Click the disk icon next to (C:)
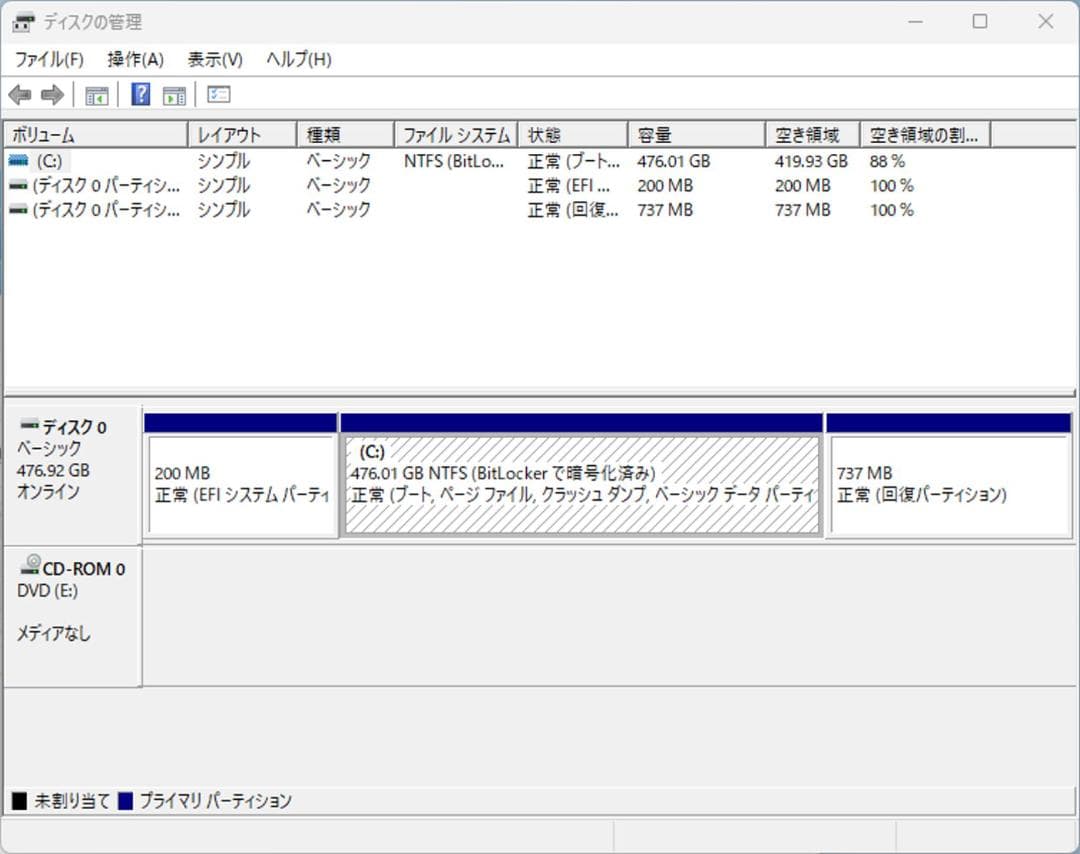 (20, 161)
